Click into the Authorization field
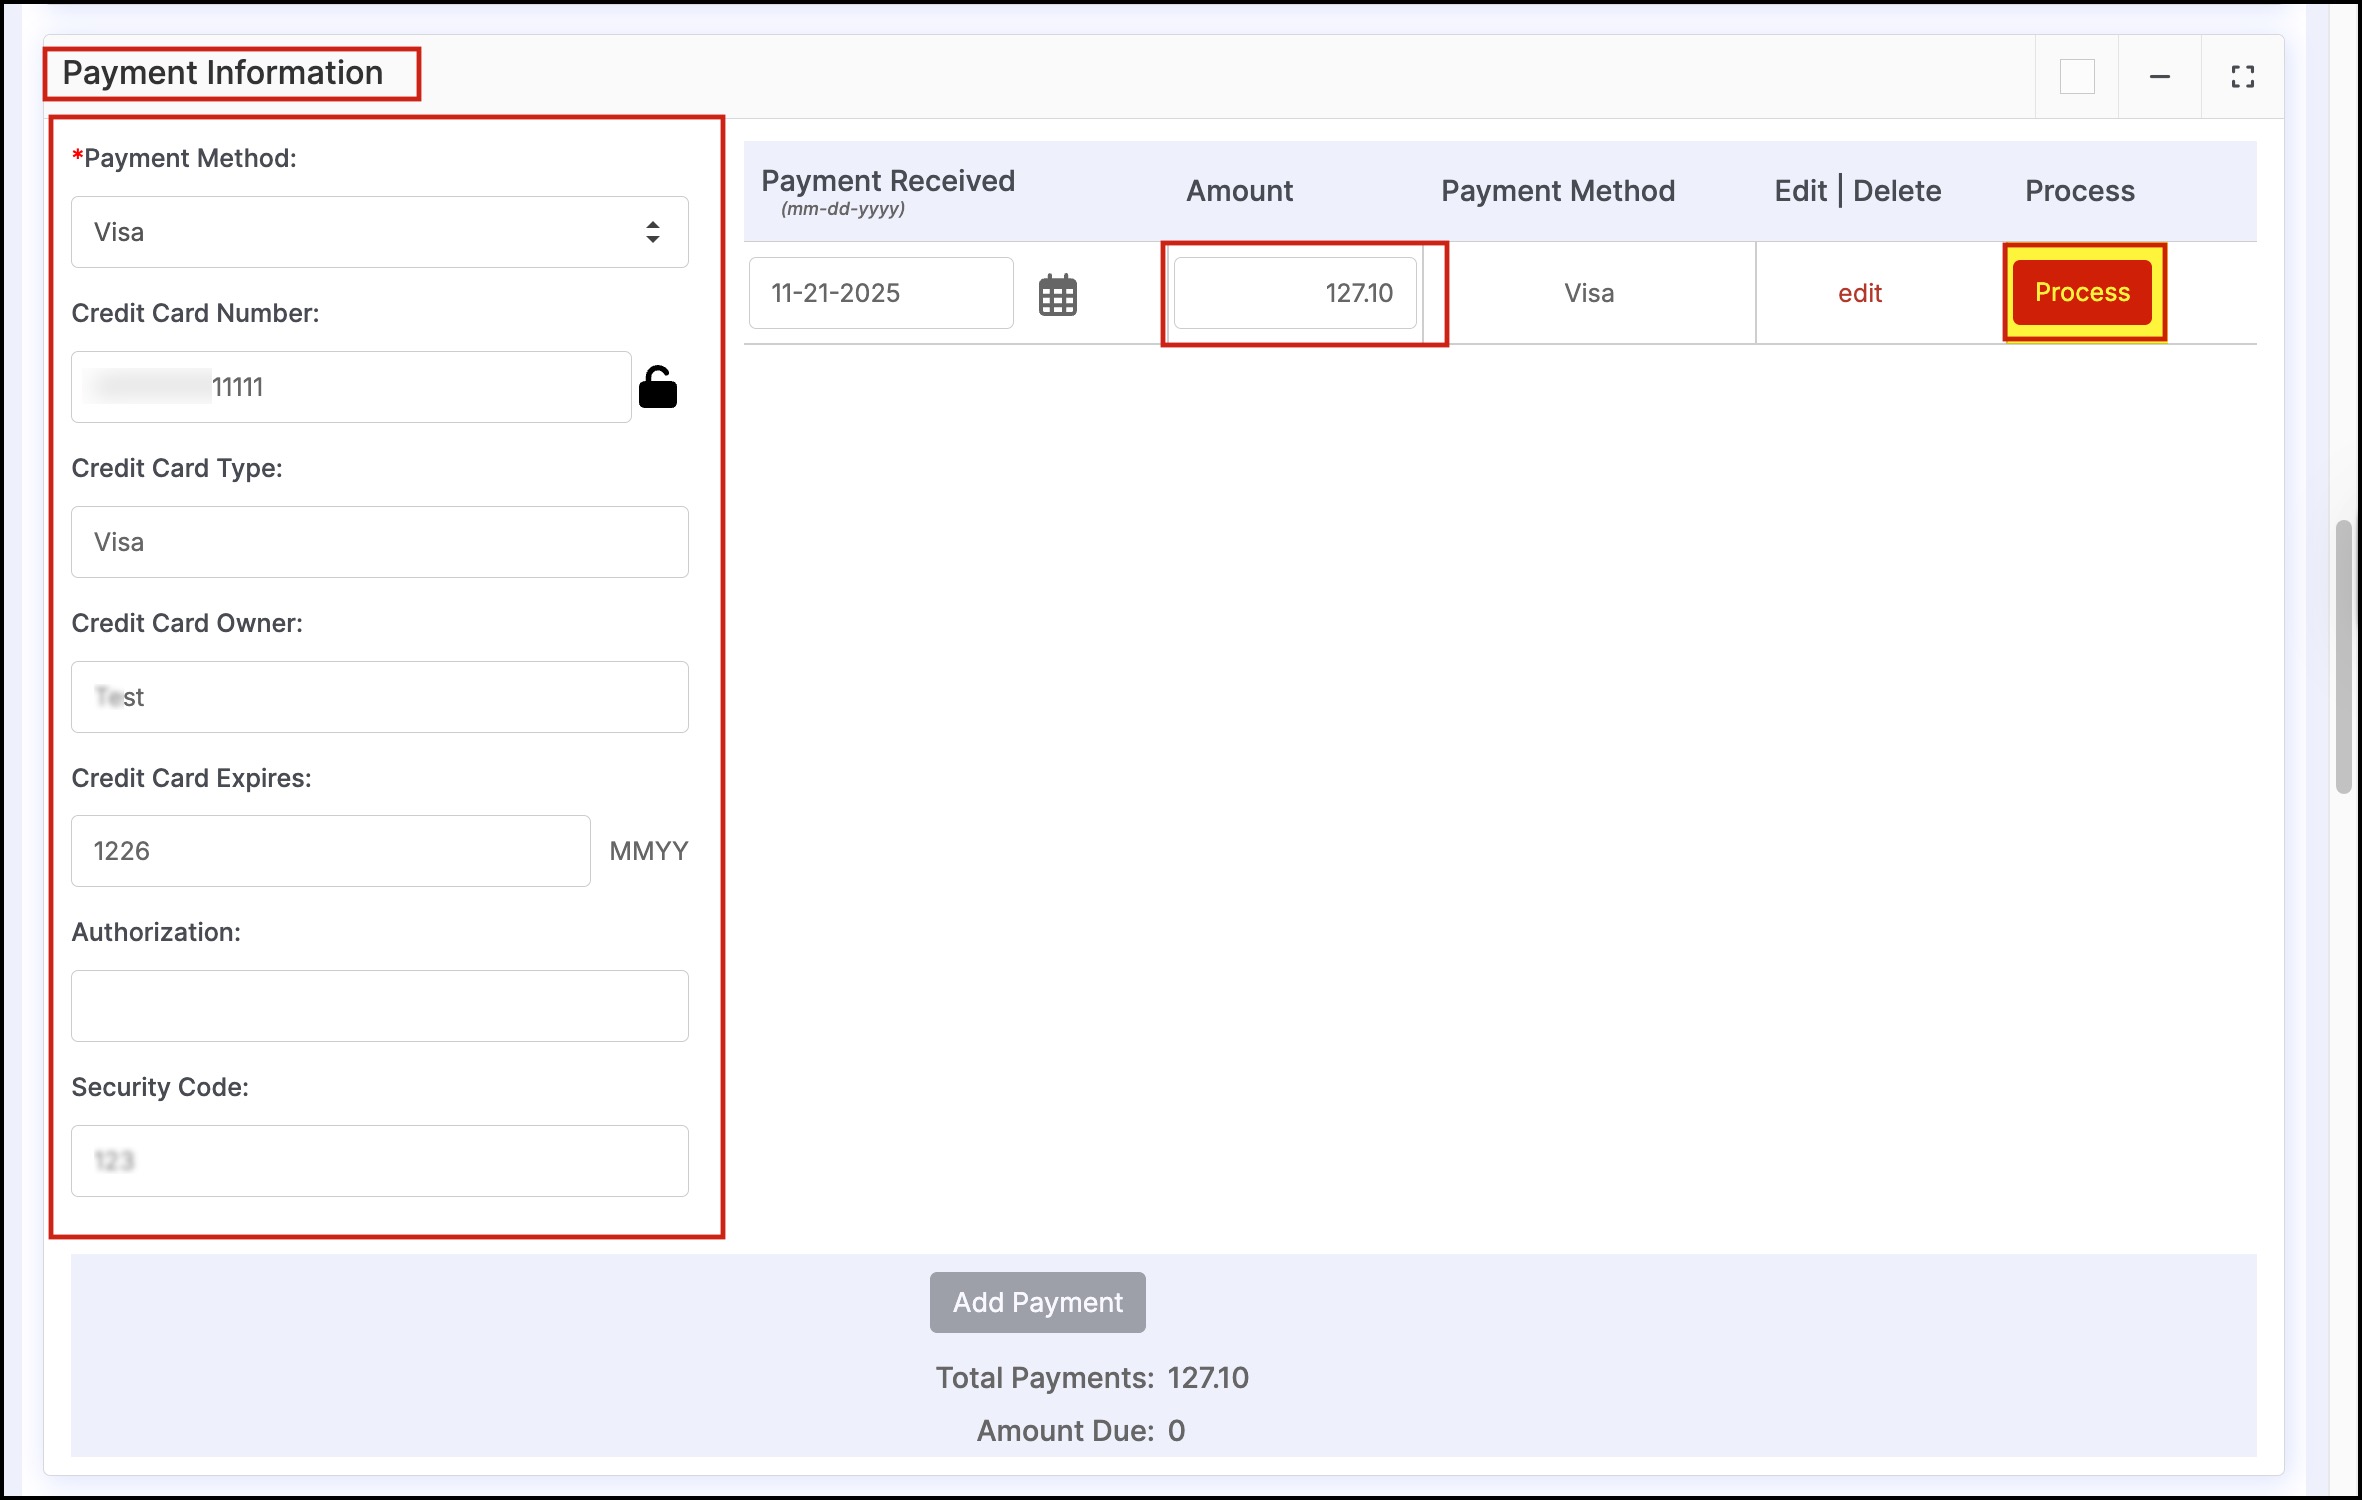Viewport: 2362px width, 1500px height. (x=379, y=1006)
